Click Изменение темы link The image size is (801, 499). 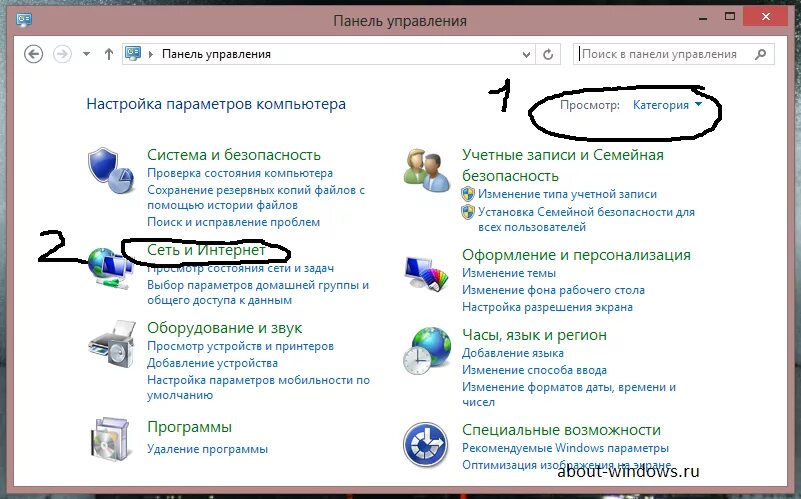[509, 273]
